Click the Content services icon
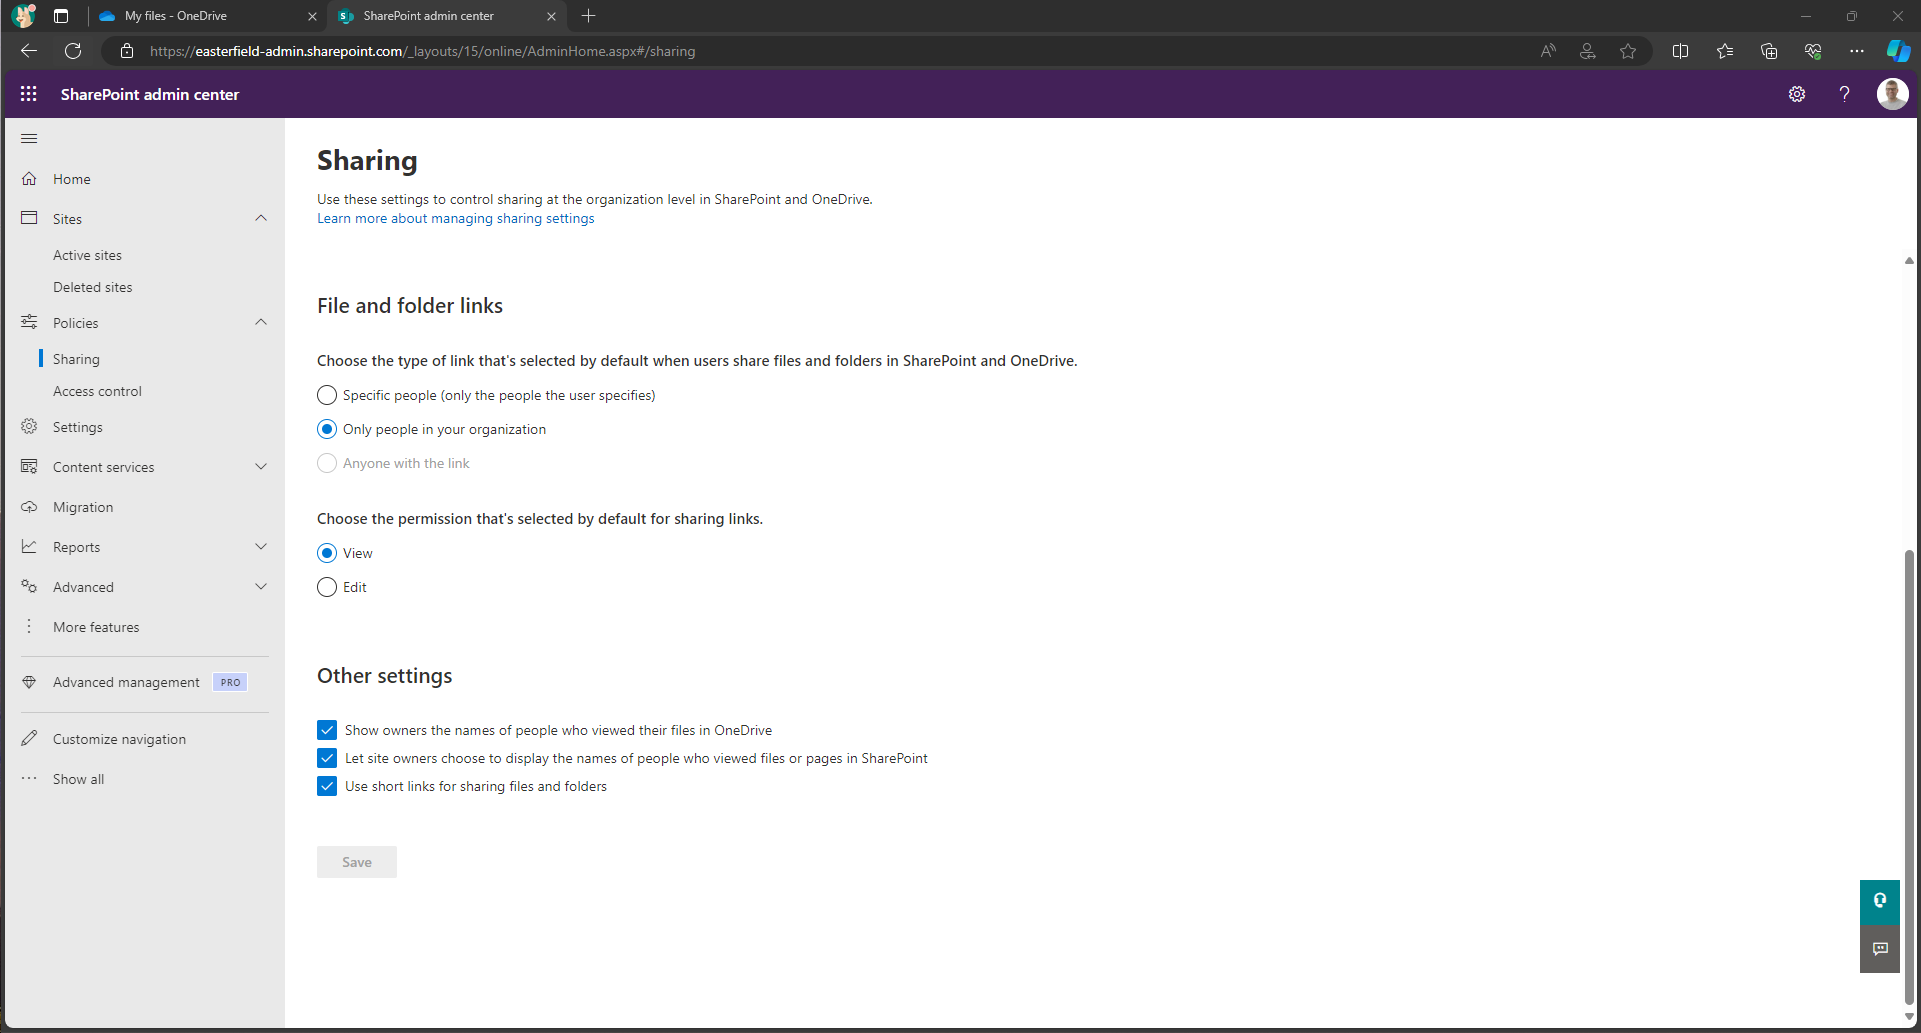Viewport: 1921px width, 1033px height. tap(29, 467)
